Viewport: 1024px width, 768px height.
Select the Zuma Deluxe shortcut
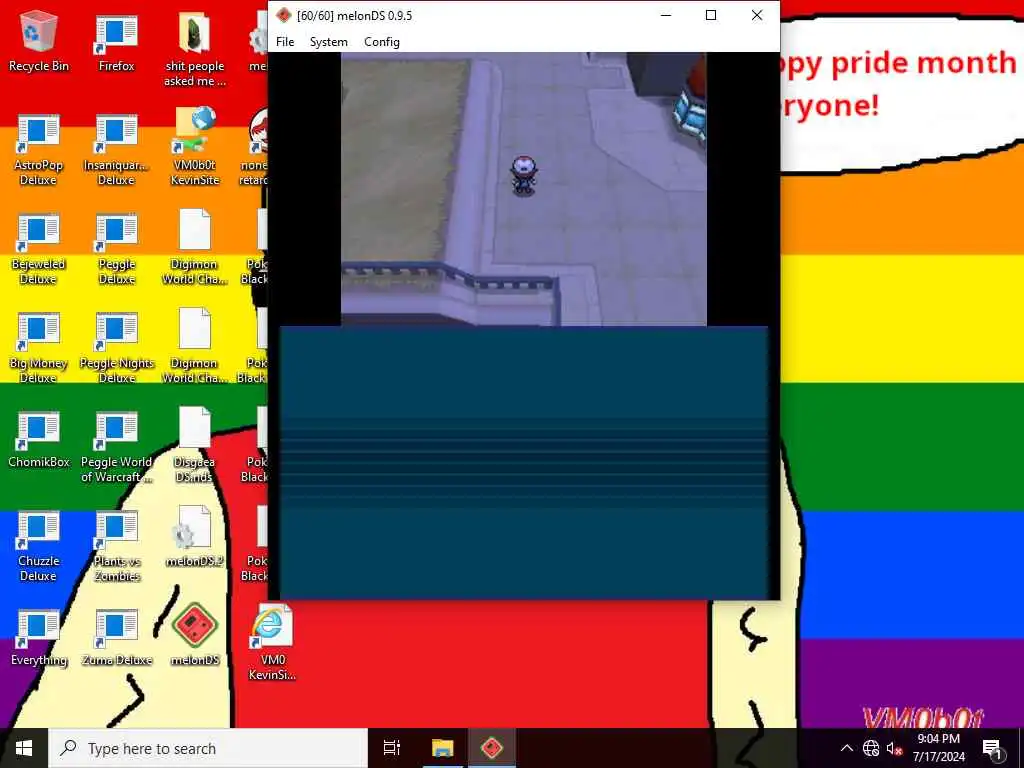116,638
